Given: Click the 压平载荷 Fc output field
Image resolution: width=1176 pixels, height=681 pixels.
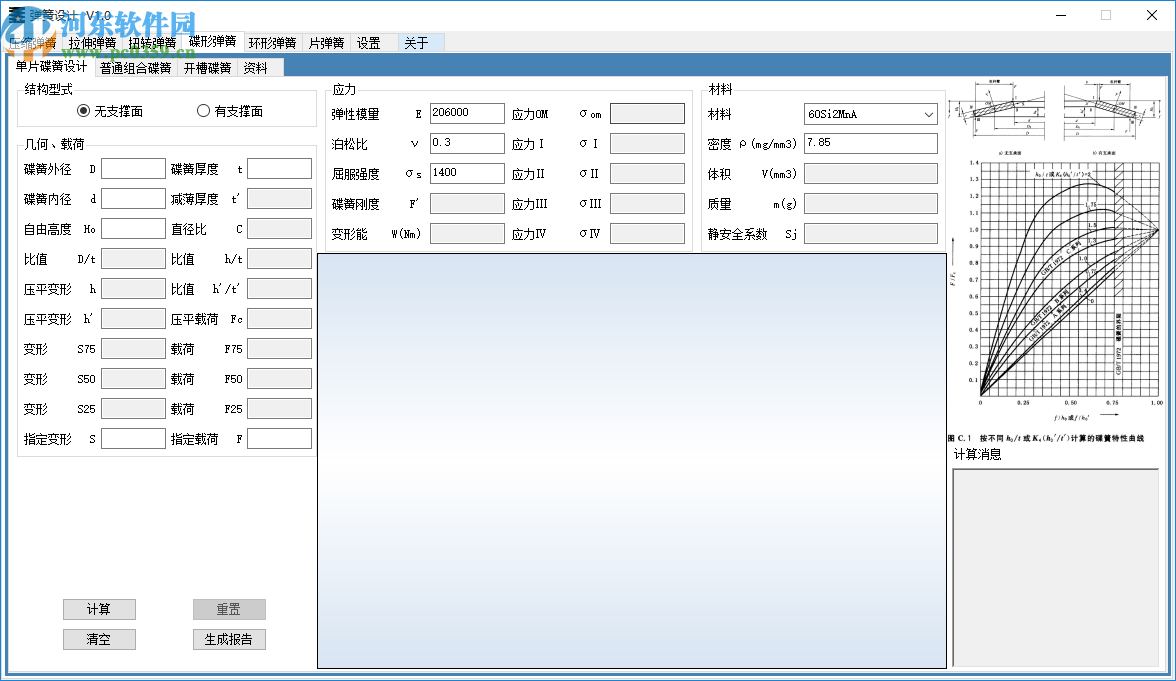Looking at the screenshot, I should (x=279, y=319).
